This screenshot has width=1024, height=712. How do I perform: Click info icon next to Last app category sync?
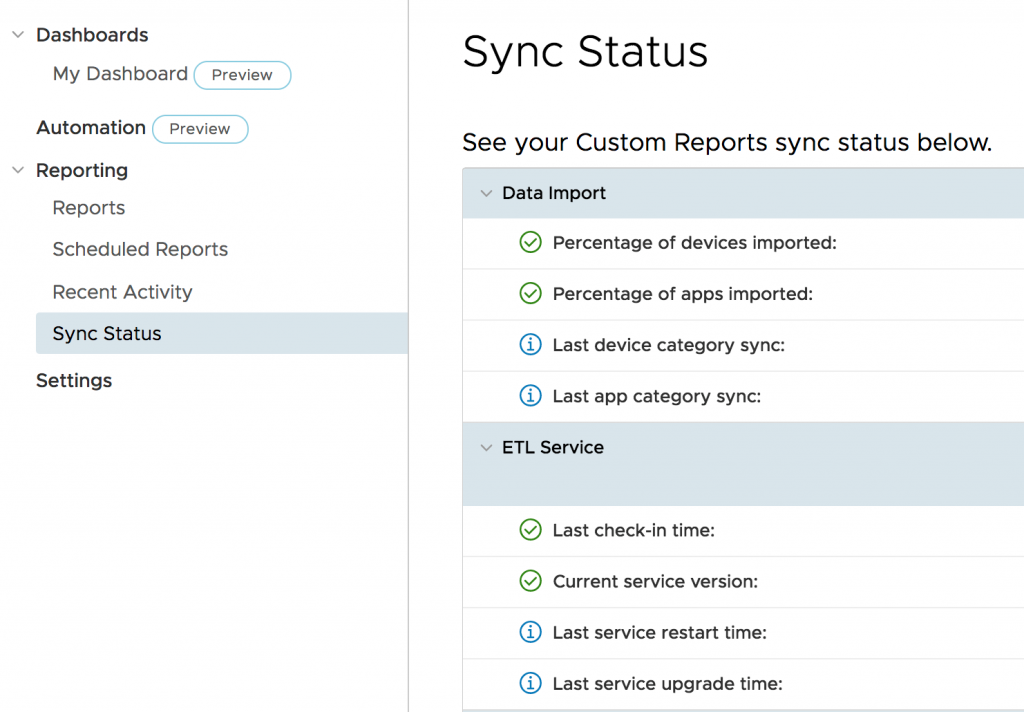531,396
